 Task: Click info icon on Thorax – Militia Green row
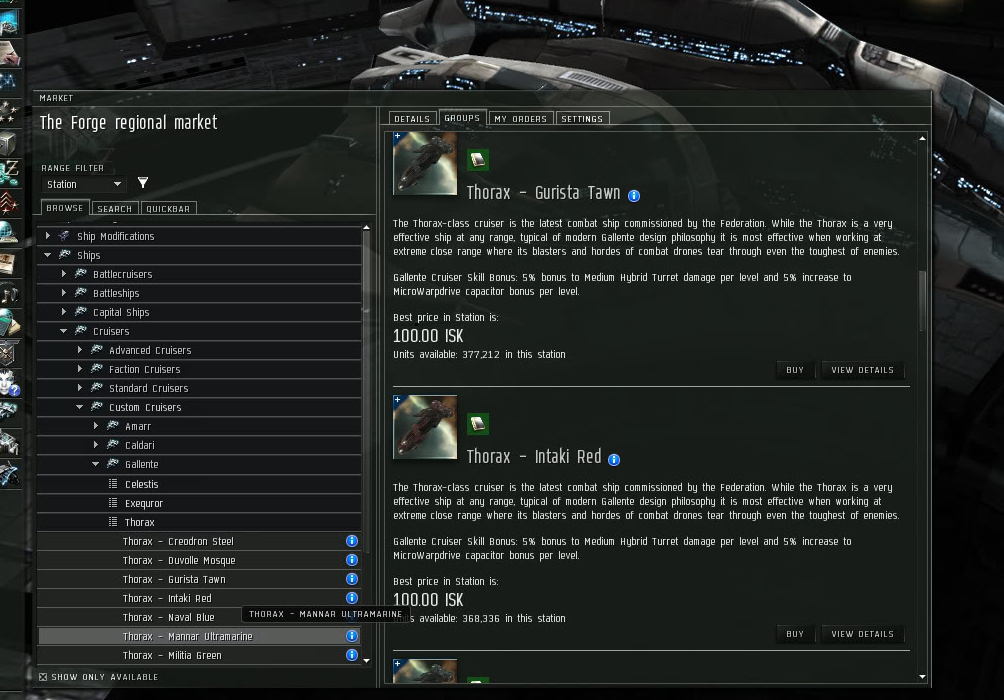click(352, 655)
